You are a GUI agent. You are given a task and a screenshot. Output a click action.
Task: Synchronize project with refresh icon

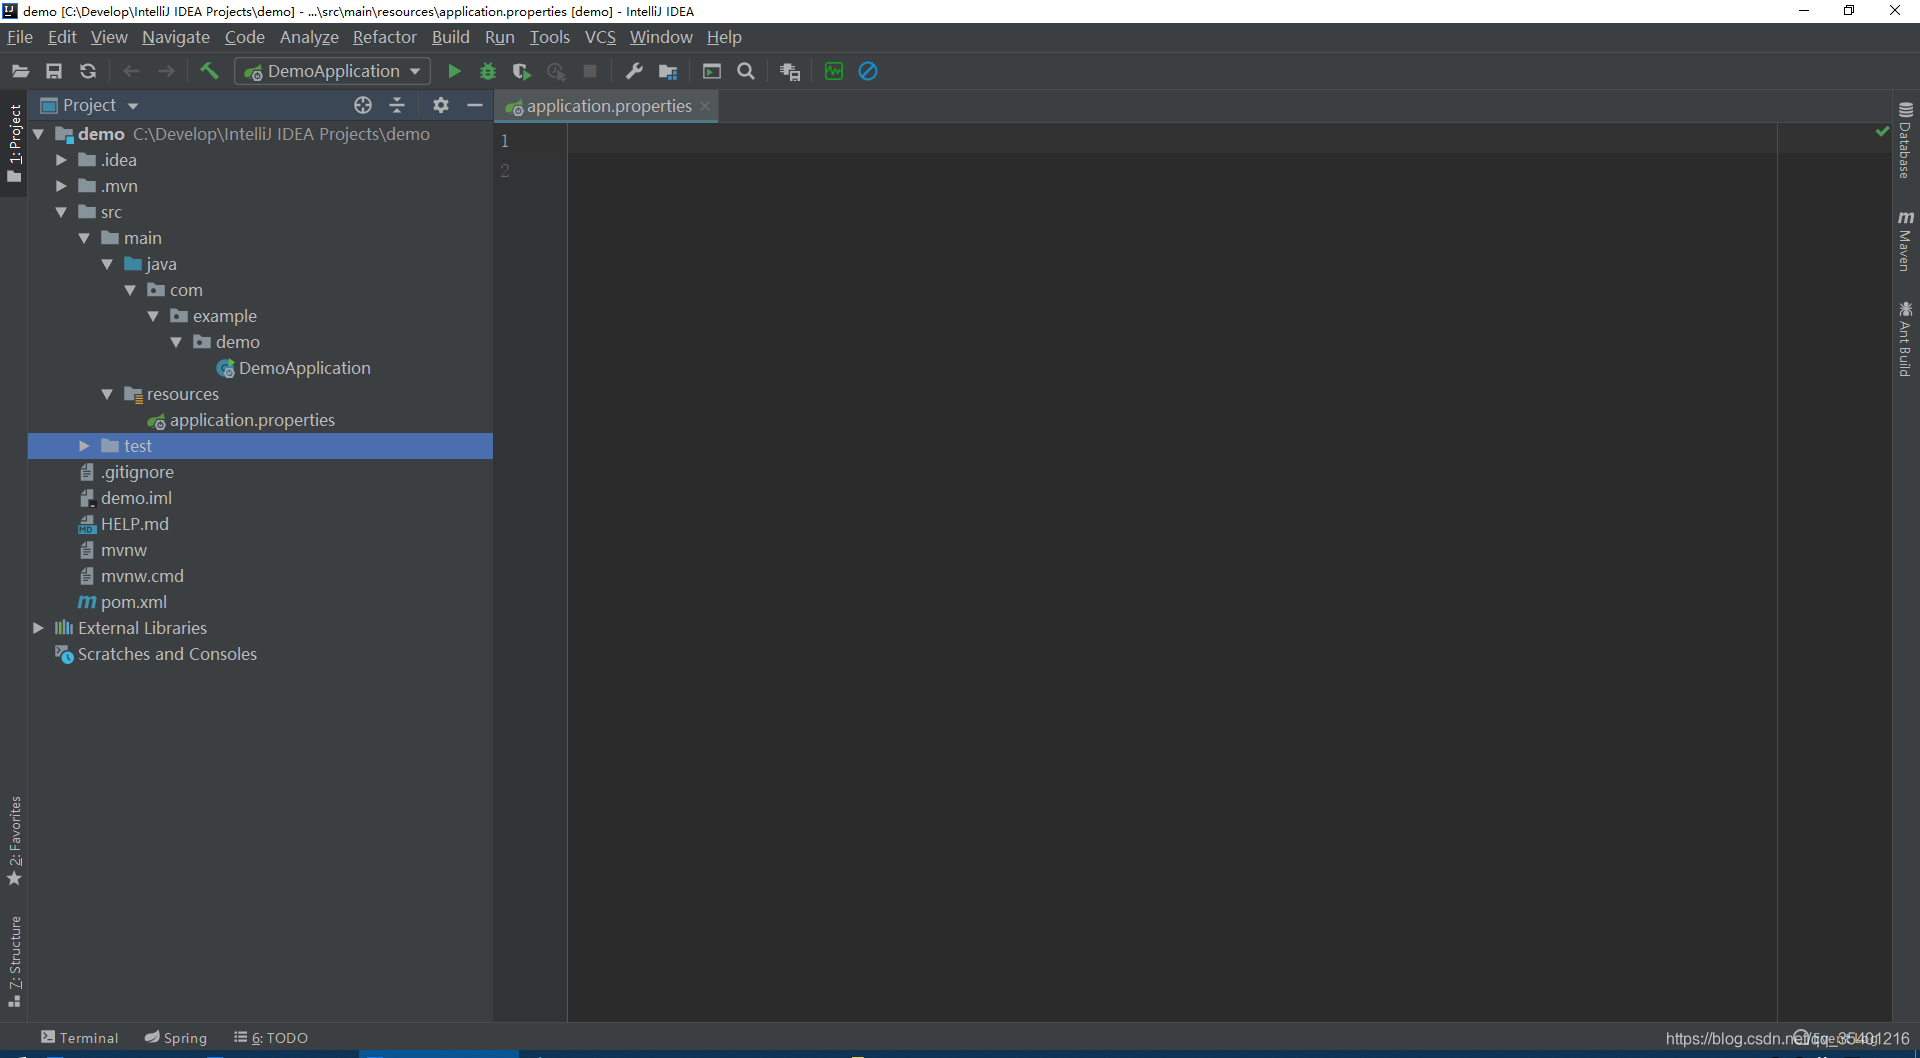(x=88, y=71)
